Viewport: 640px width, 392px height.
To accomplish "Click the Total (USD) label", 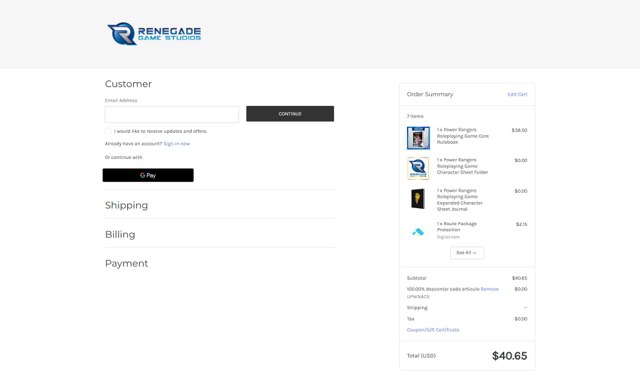I will [421, 356].
